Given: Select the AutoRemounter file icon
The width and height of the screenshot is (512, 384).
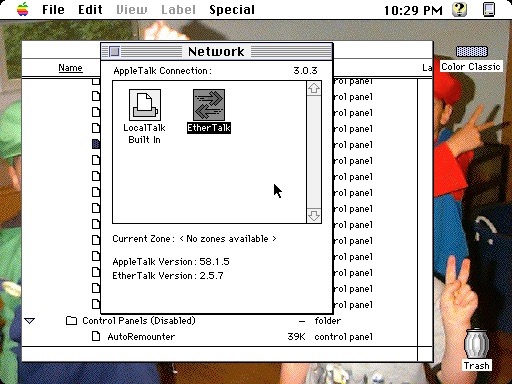Looking at the screenshot, I should tap(96, 336).
